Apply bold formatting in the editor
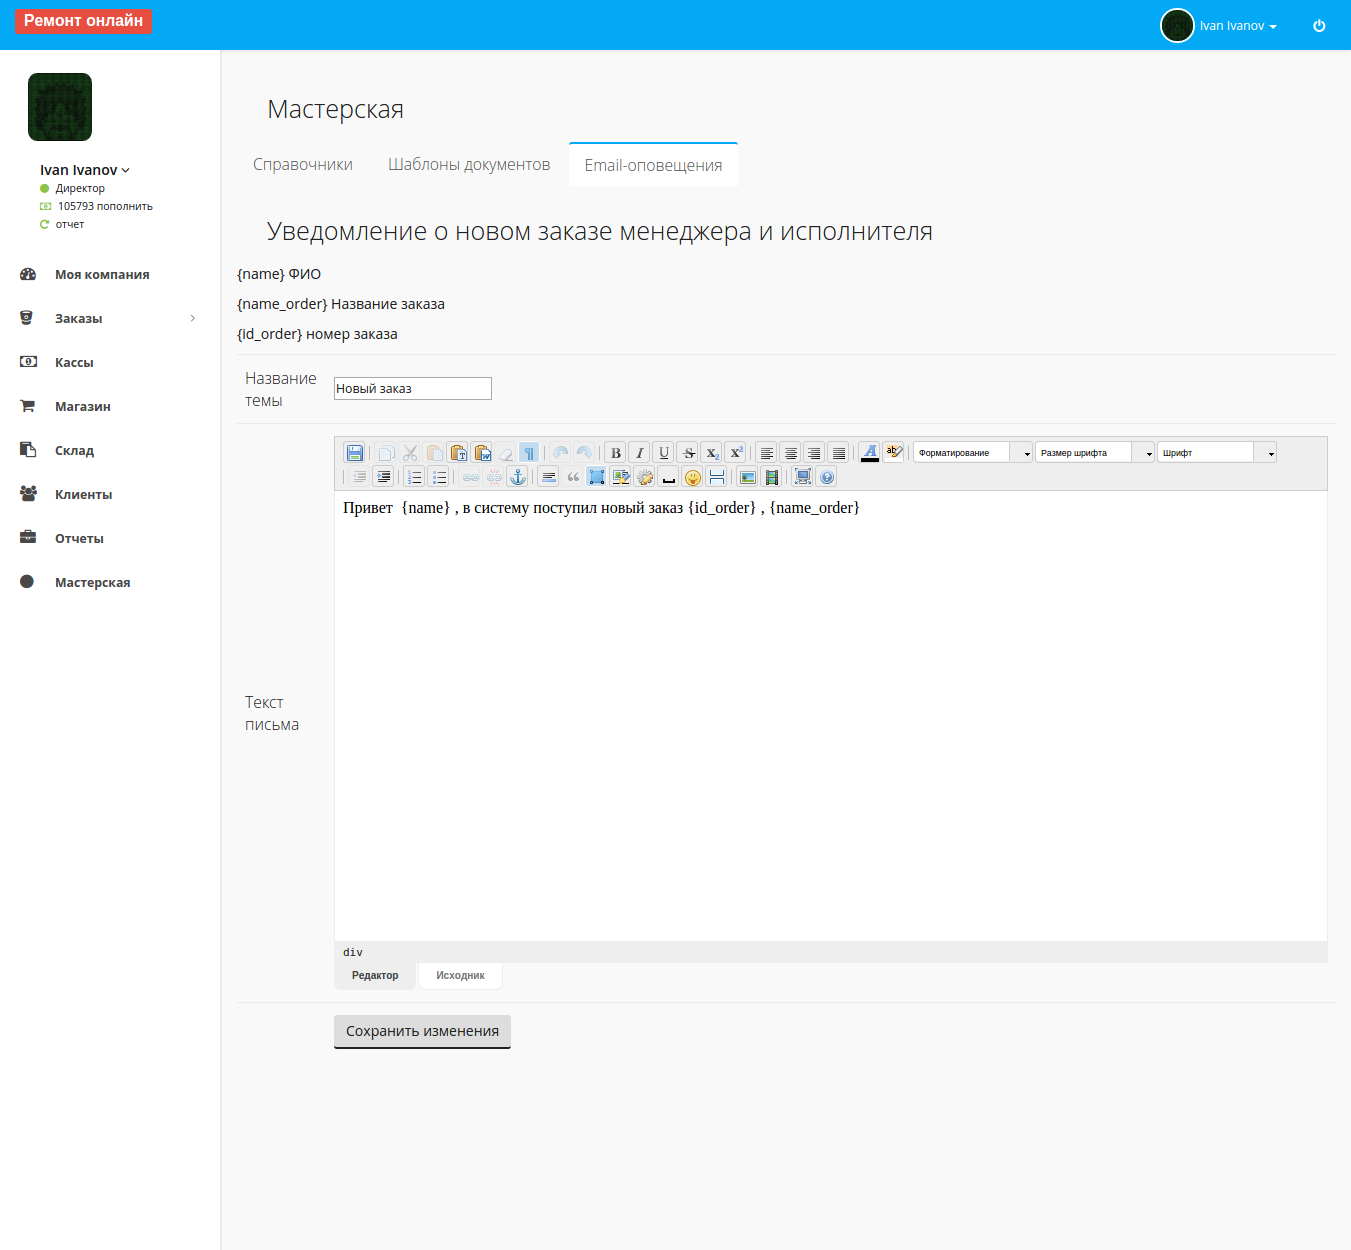This screenshot has width=1351, height=1250. pos(616,453)
